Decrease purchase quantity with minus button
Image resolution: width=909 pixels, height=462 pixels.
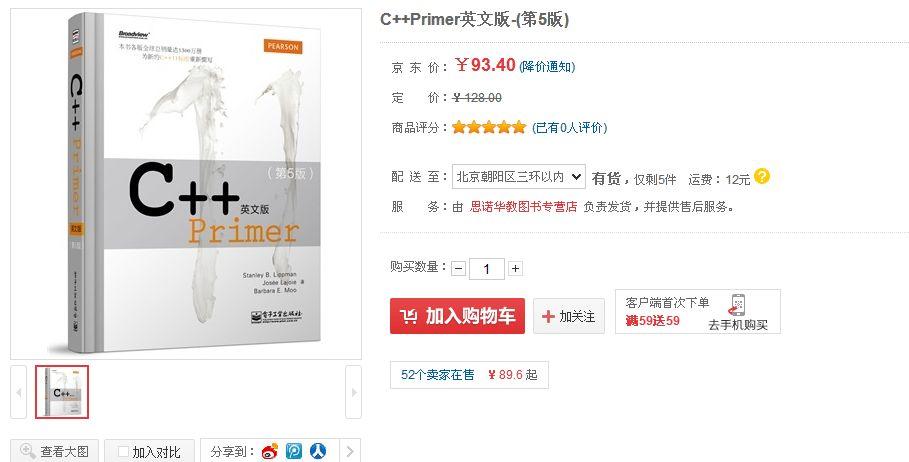[459, 269]
